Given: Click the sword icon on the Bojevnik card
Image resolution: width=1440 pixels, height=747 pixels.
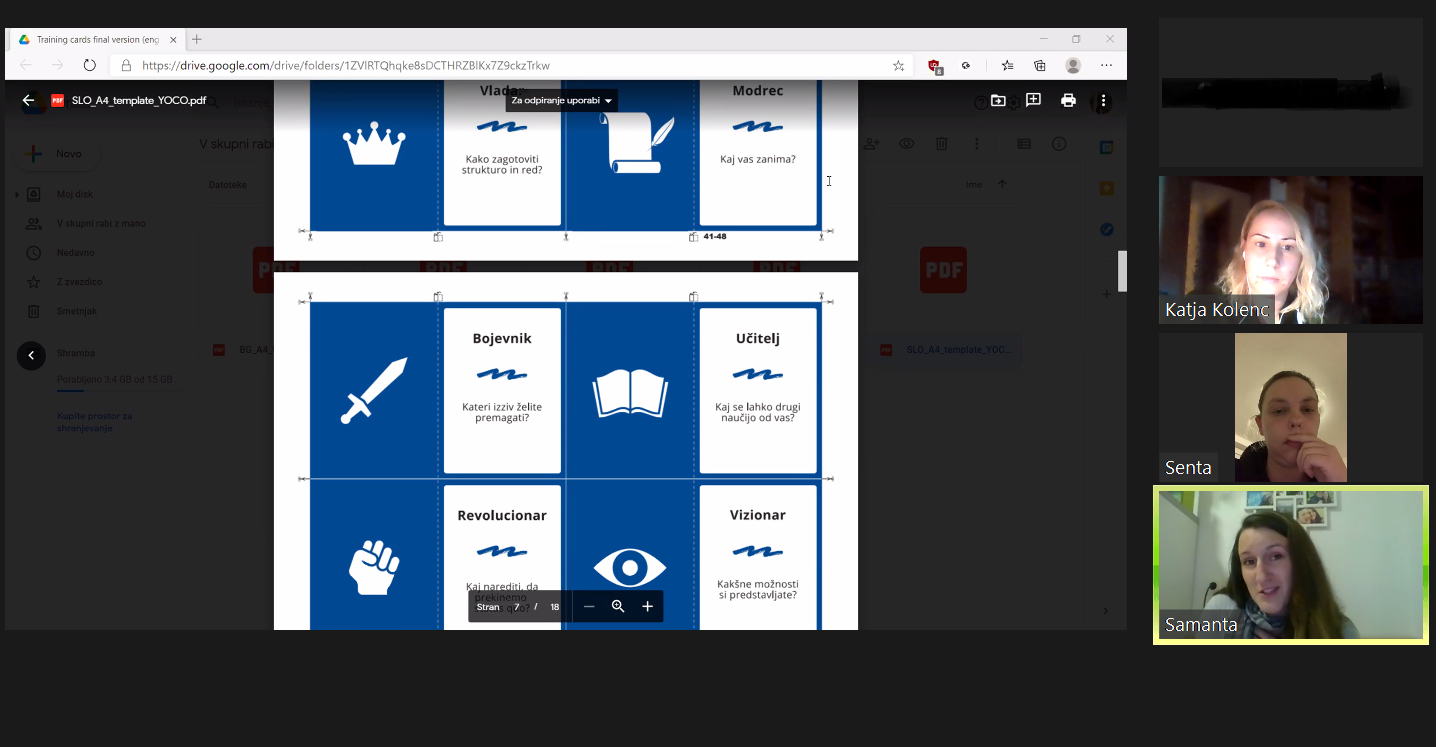Looking at the screenshot, I should [374, 390].
